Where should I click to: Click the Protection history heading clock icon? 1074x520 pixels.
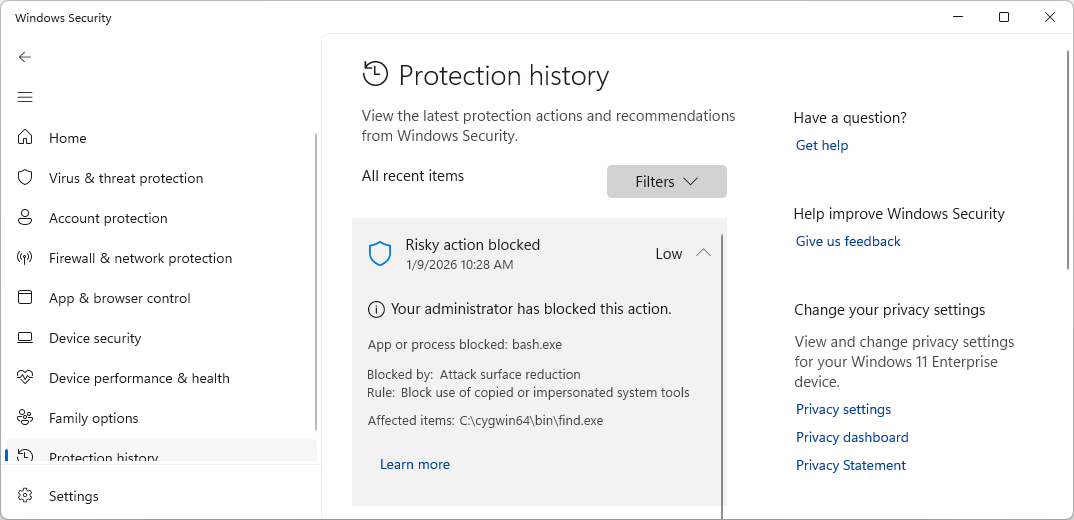[375, 74]
